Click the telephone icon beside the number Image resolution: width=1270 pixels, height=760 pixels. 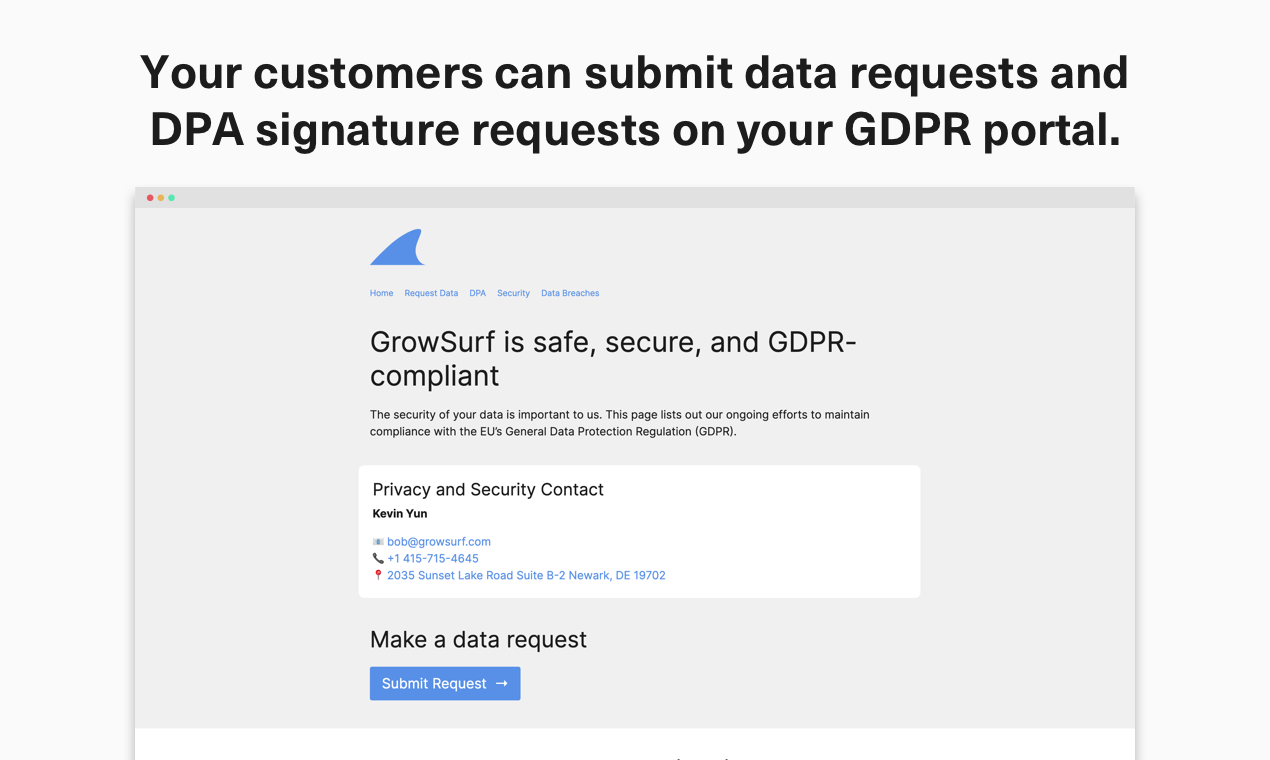pyautogui.click(x=378, y=559)
